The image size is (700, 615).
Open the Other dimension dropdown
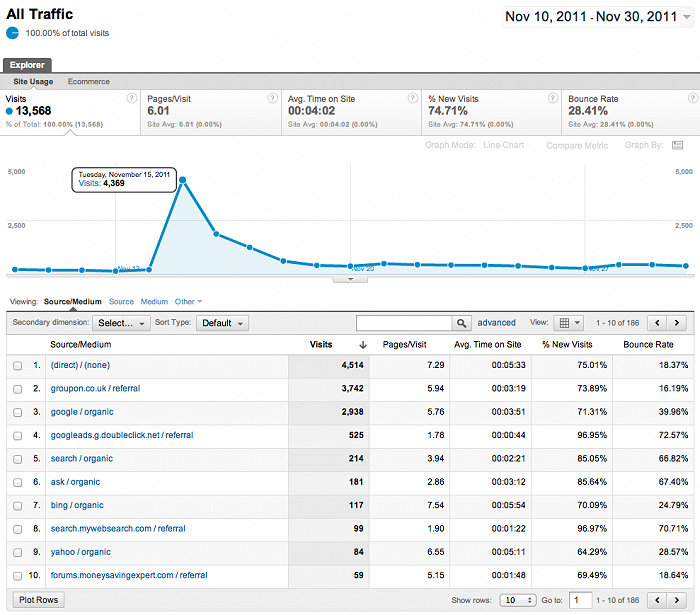coord(188,302)
